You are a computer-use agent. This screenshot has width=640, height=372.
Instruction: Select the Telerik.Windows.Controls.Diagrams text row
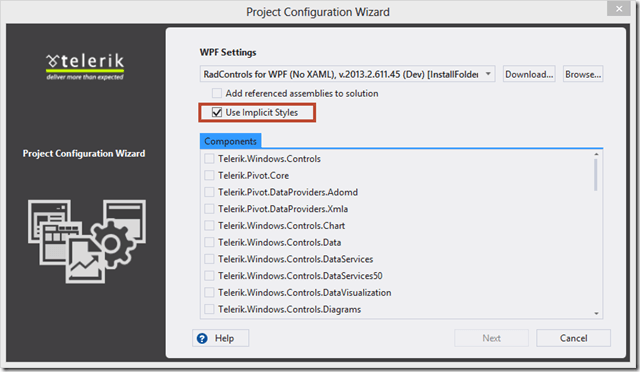point(289,309)
